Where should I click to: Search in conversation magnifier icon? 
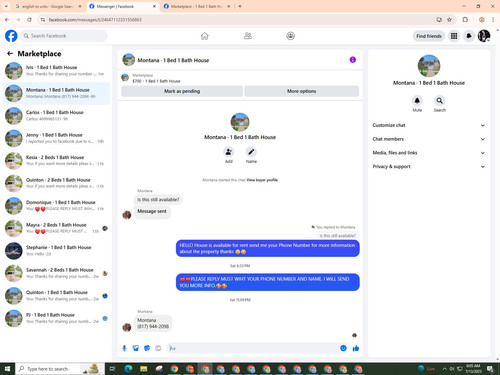point(439,100)
